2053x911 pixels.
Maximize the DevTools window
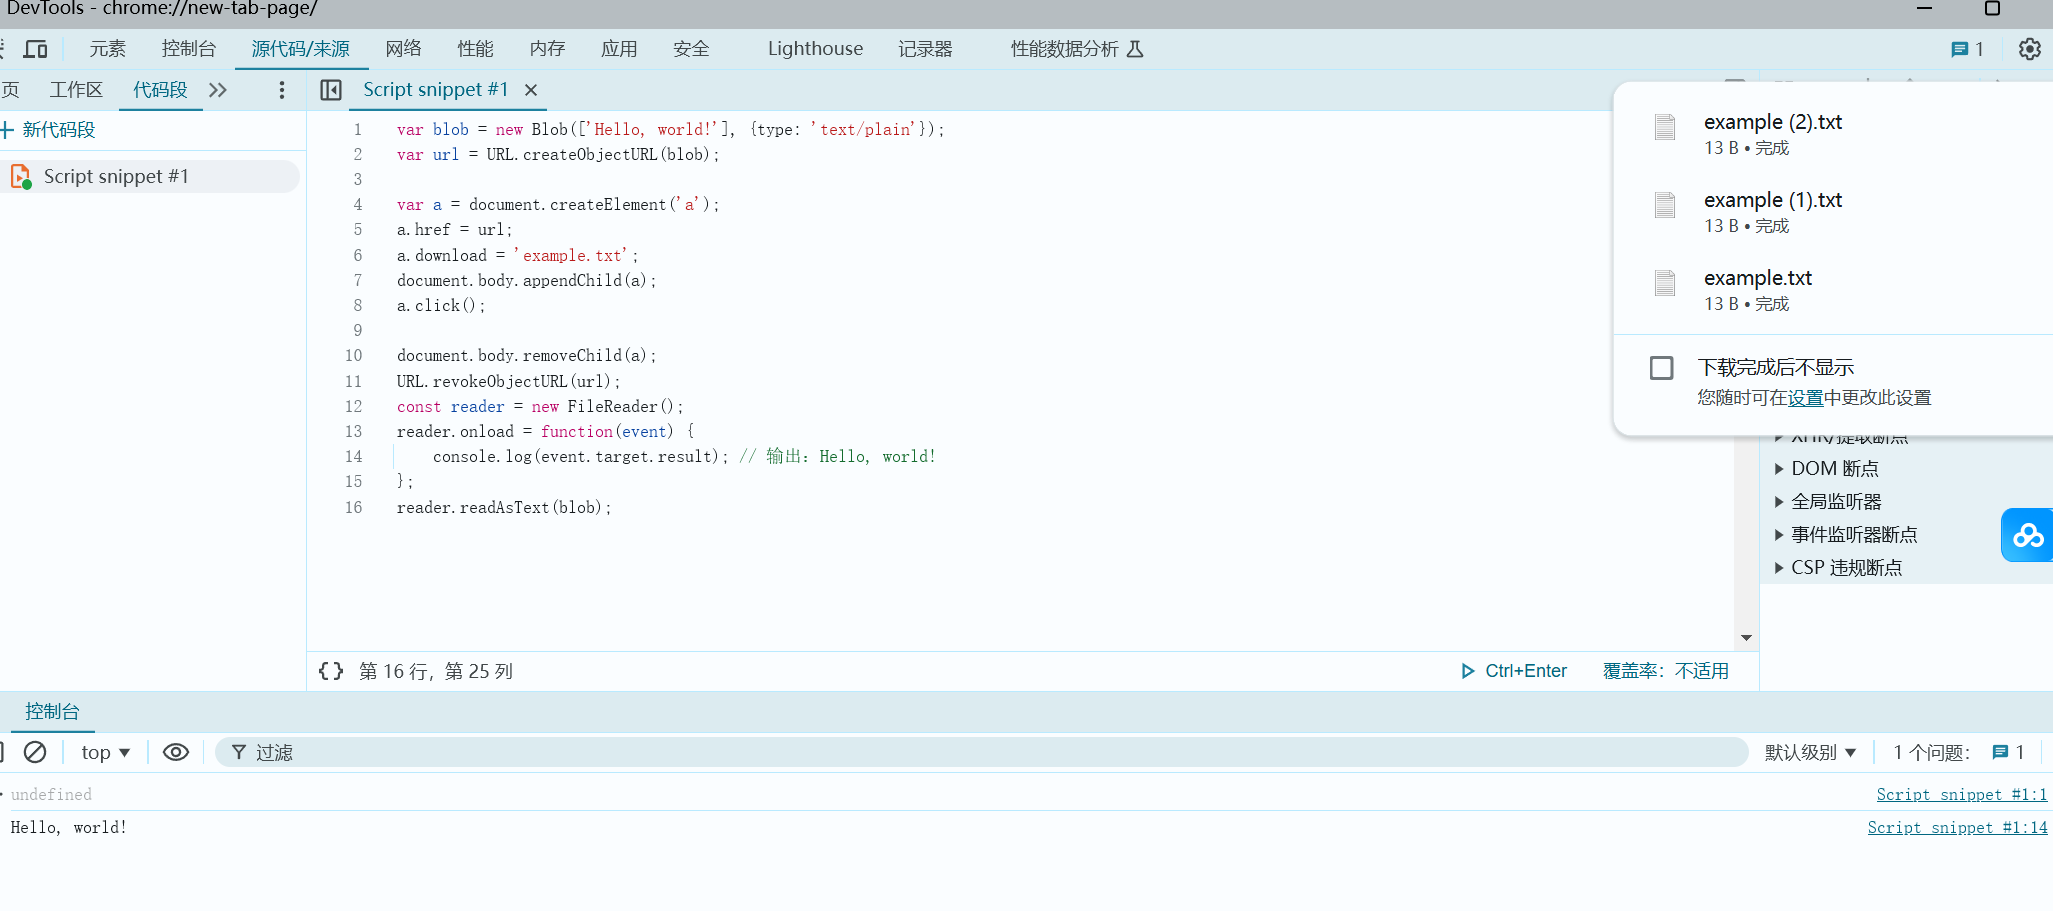click(x=1992, y=9)
